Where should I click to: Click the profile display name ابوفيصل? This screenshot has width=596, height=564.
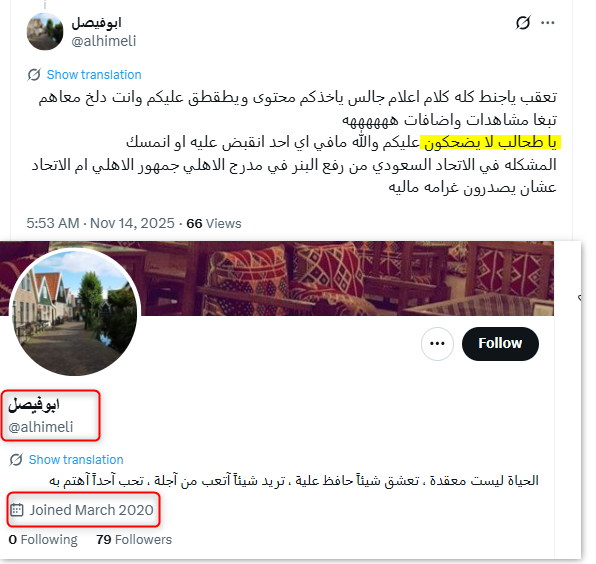click(x=34, y=404)
